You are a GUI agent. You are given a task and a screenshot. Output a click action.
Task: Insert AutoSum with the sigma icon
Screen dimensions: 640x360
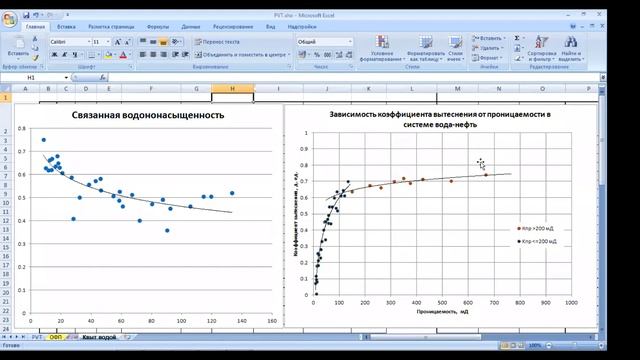[517, 38]
